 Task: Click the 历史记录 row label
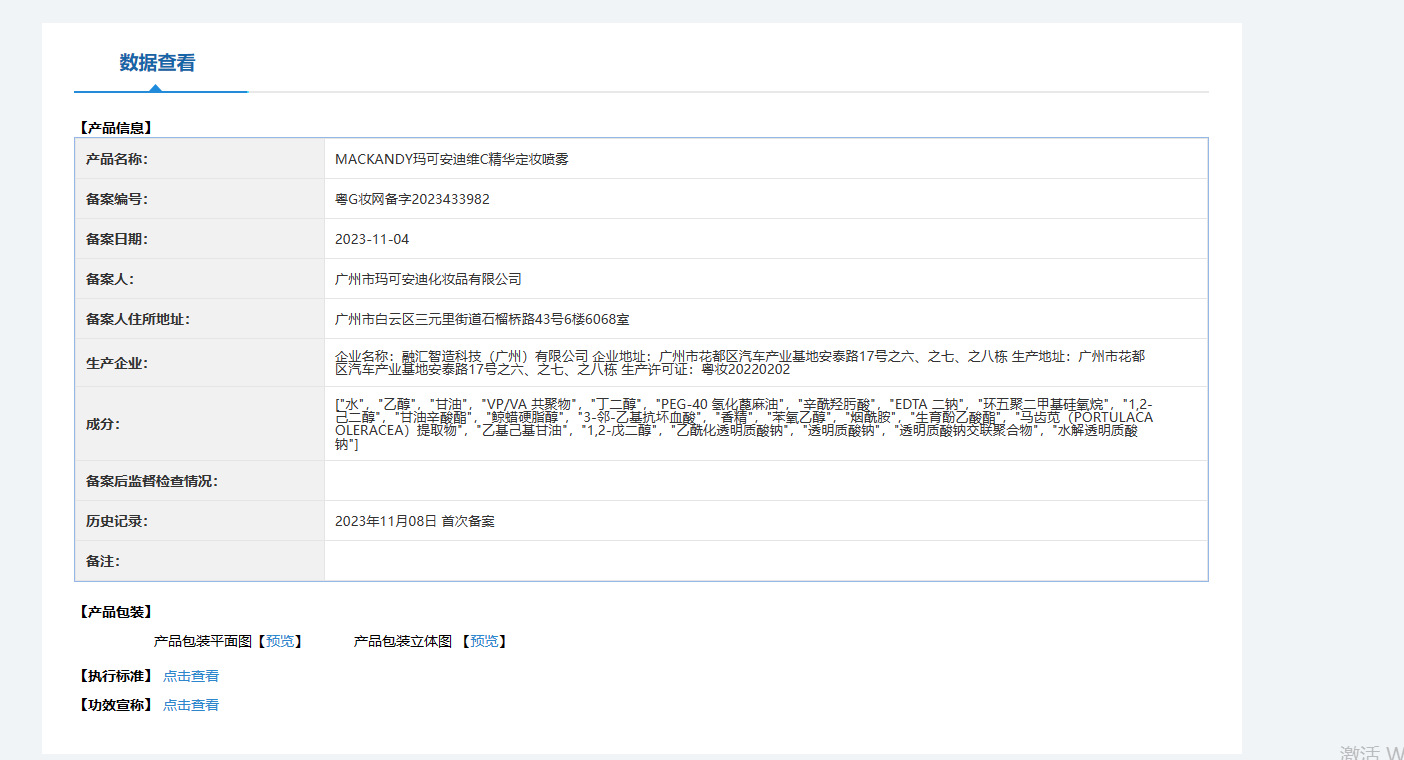click(117, 521)
